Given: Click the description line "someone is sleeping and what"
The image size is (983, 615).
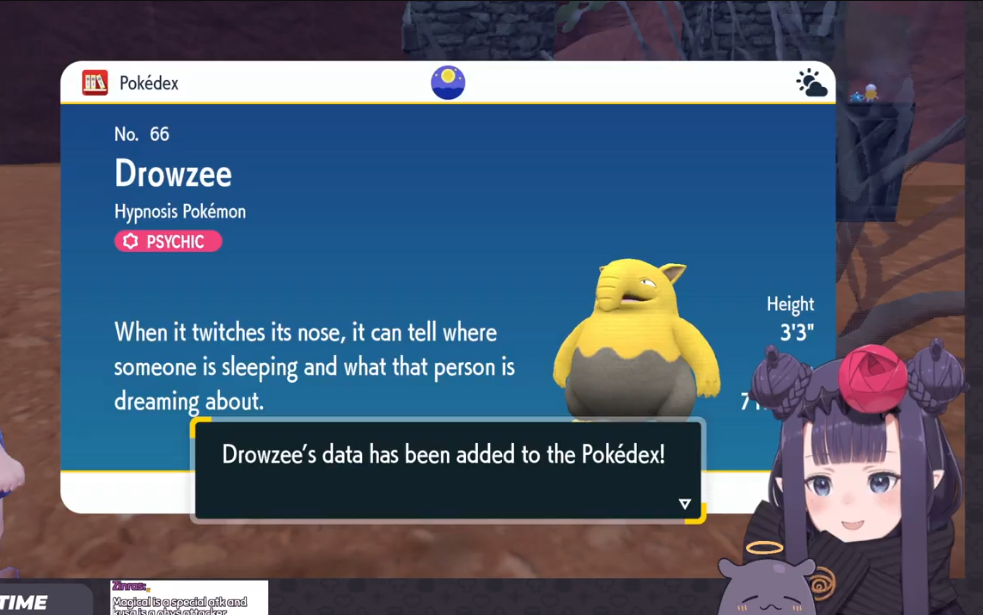Looking at the screenshot, I should 314,367.
